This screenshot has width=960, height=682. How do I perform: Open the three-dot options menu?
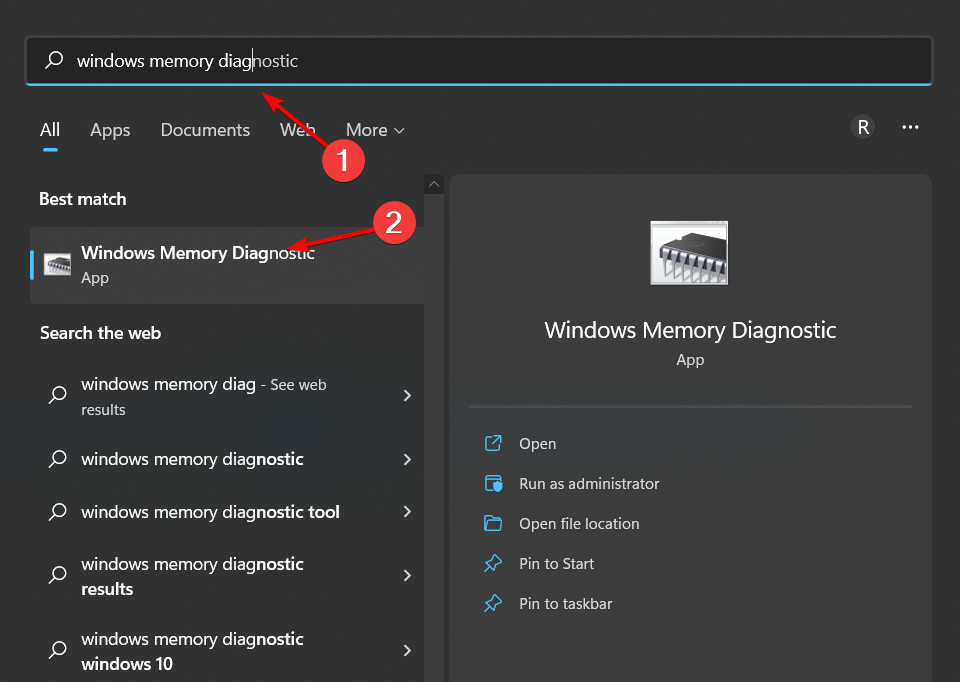pyautogui.click(x=910, y=127)
